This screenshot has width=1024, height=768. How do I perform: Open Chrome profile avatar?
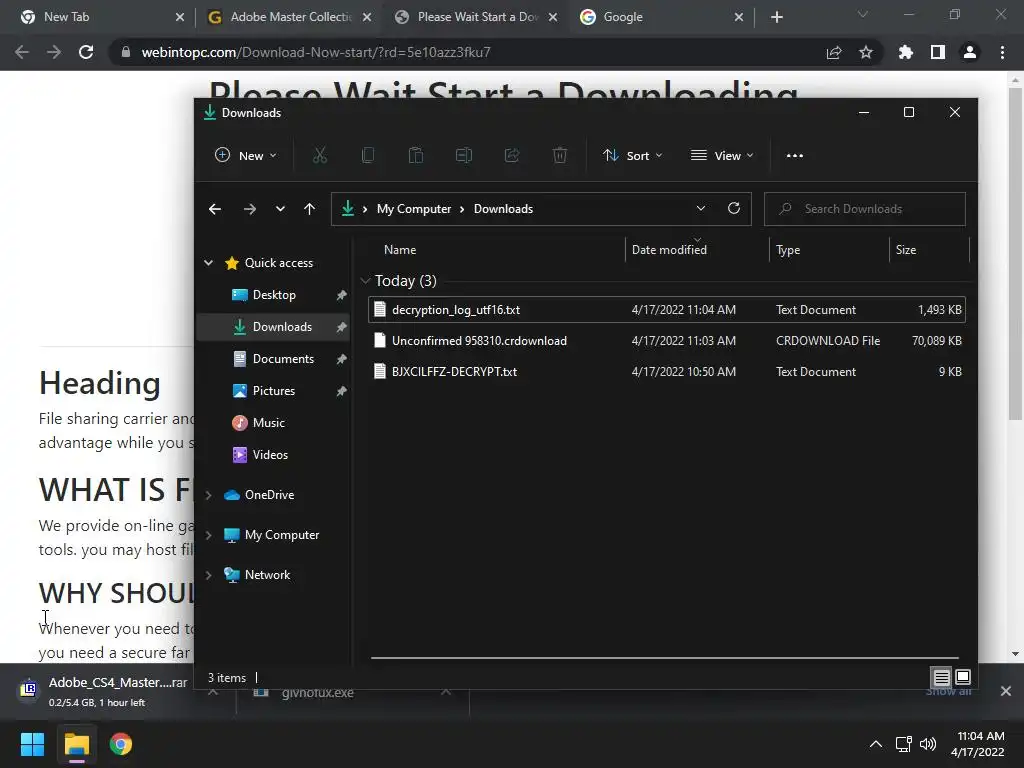(x=970, y=52)
